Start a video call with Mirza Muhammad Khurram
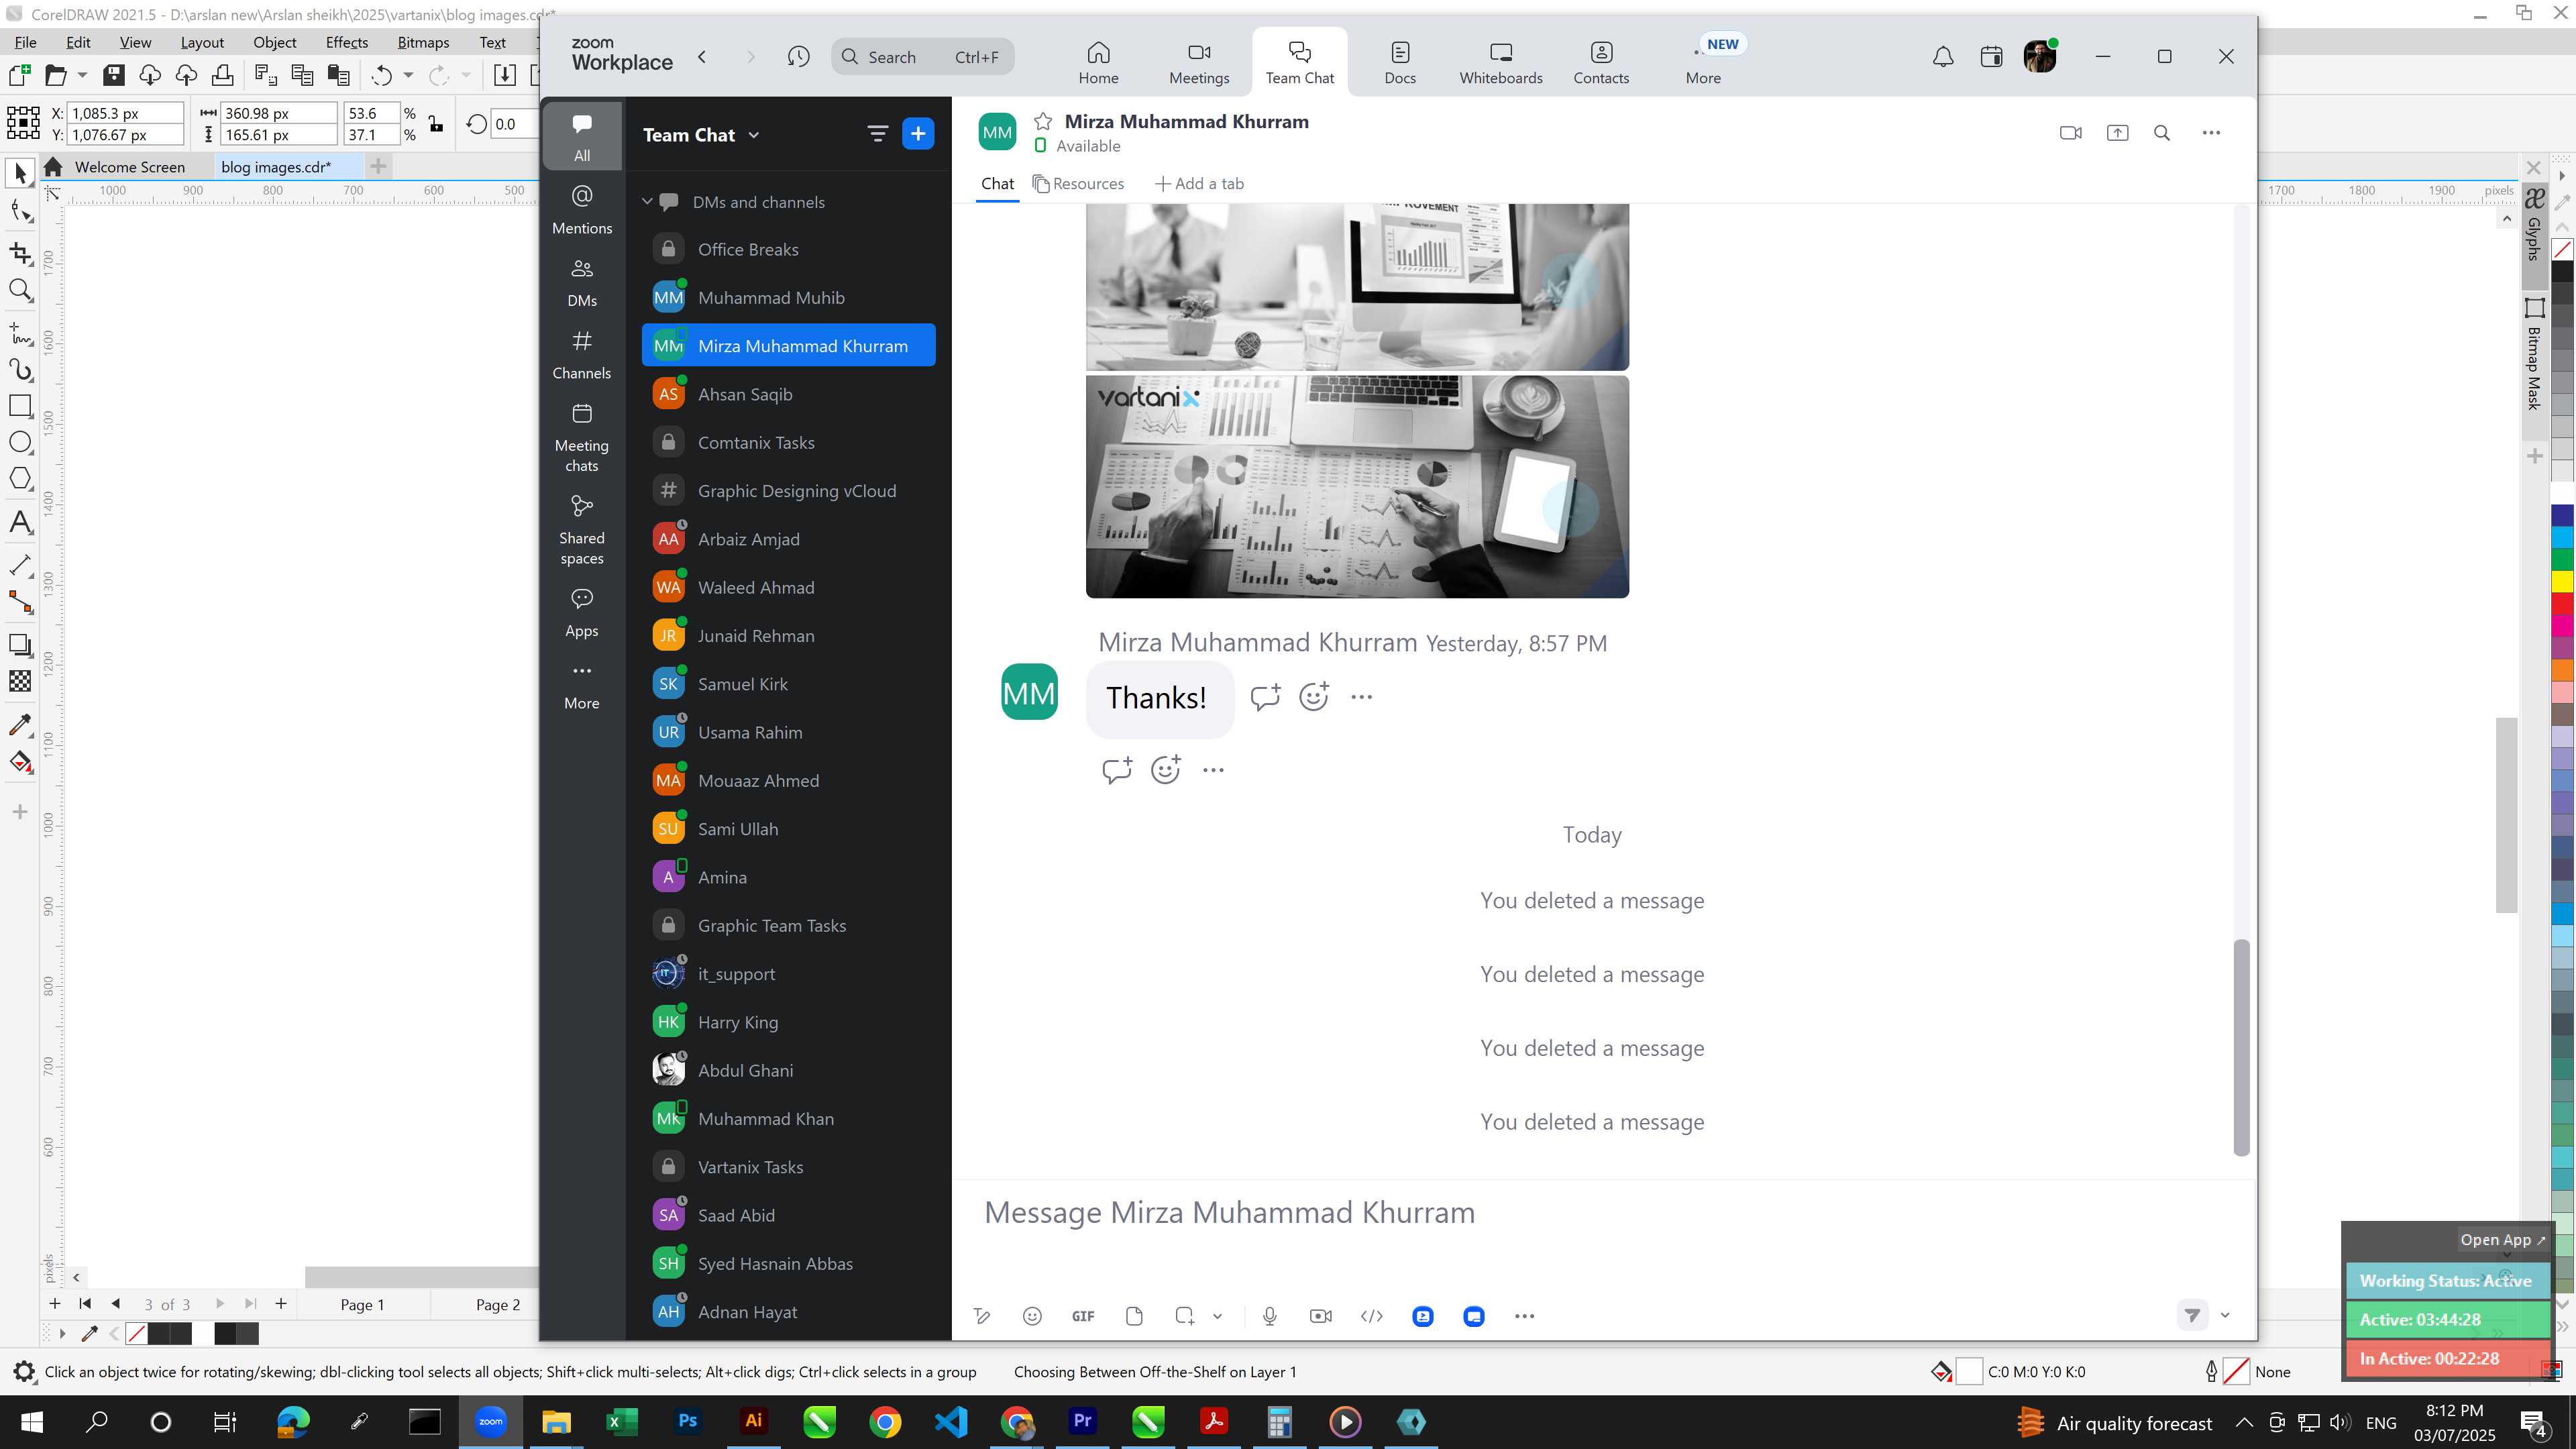 (2071, 133)
